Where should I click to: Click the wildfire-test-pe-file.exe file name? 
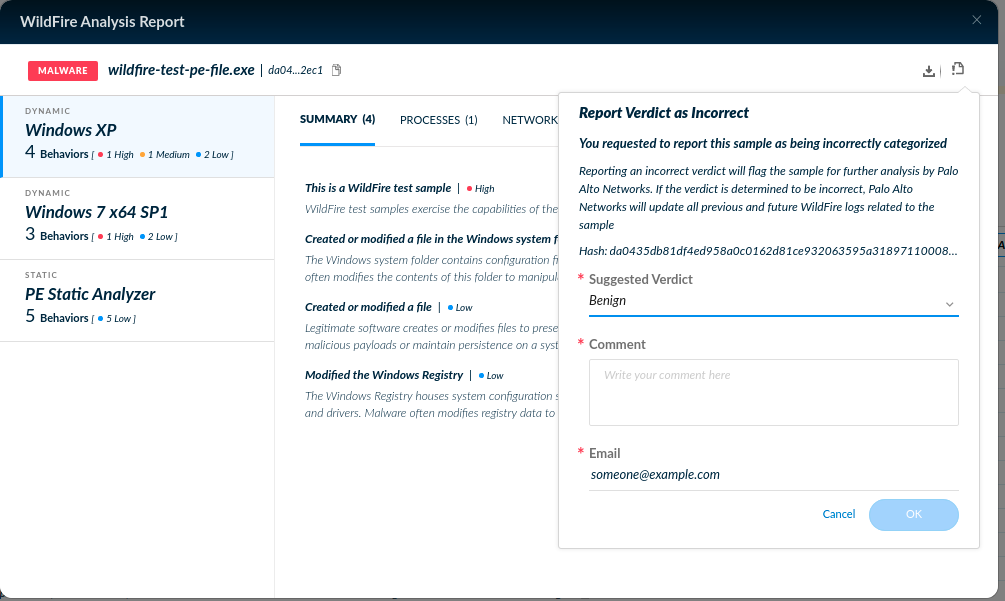pos(181,70)
